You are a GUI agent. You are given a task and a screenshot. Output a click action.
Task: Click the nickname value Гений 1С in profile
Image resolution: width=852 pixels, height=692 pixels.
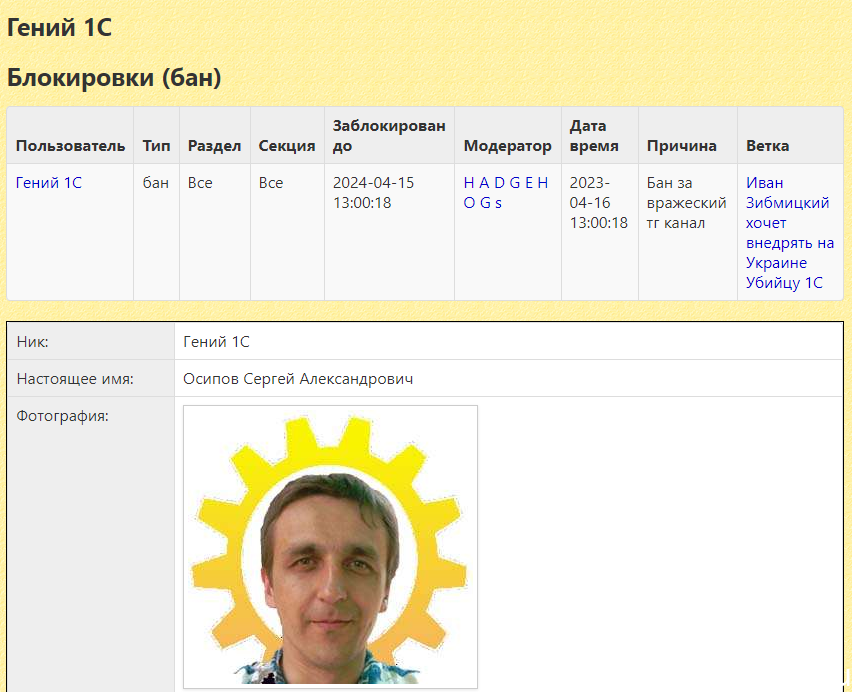click(216, 342)
